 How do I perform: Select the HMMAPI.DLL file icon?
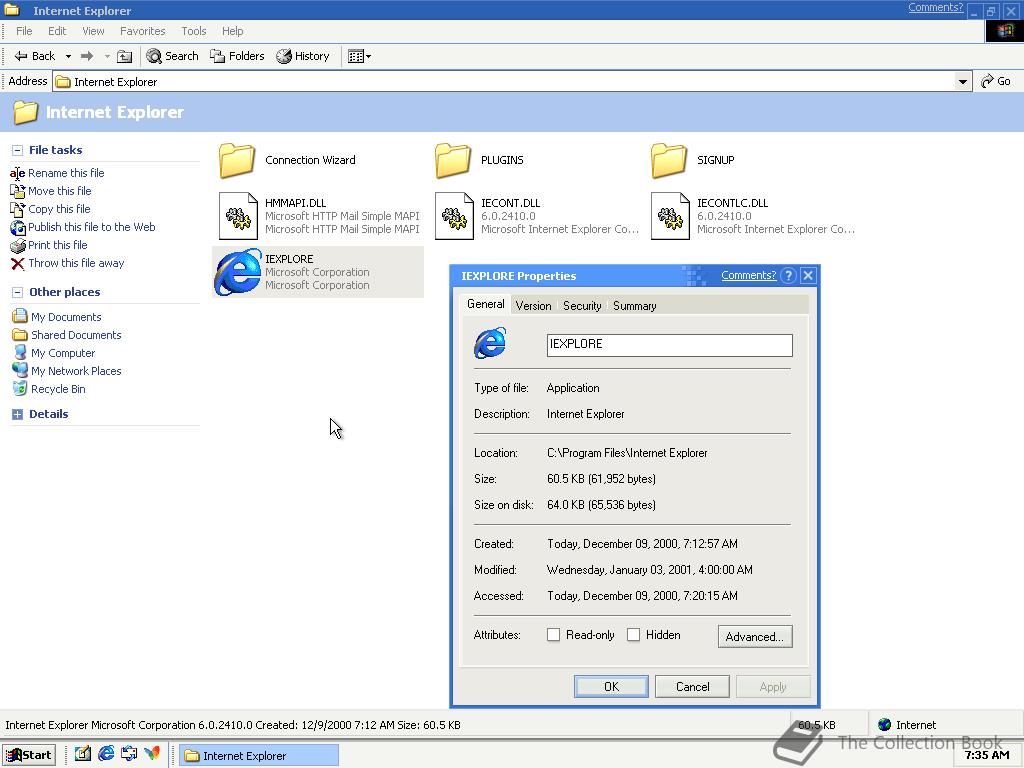pos(238,216)
